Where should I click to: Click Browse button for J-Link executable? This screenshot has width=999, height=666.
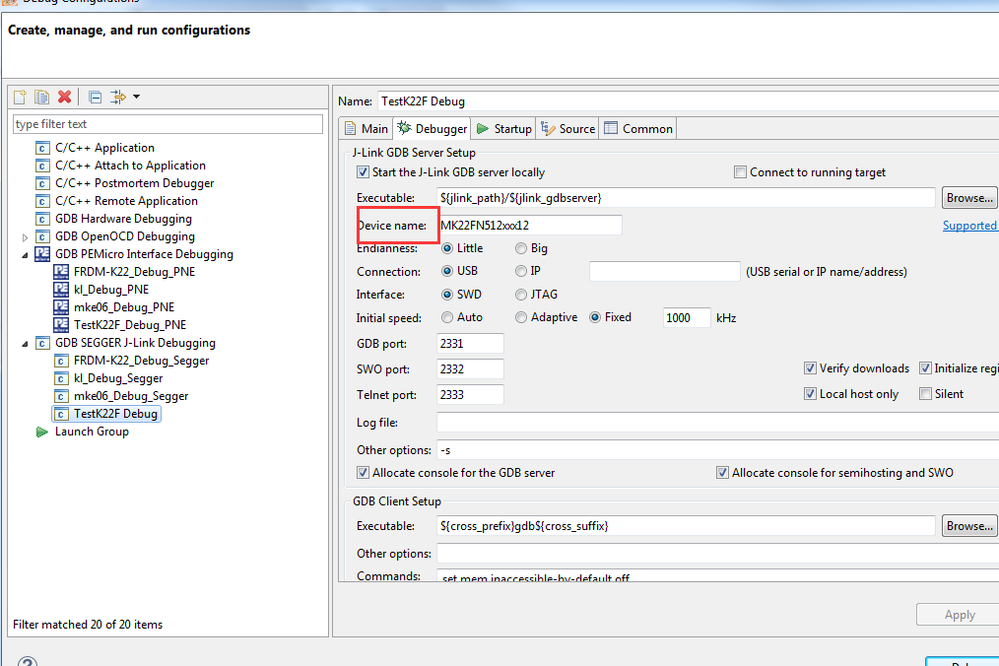coord(970,198)
